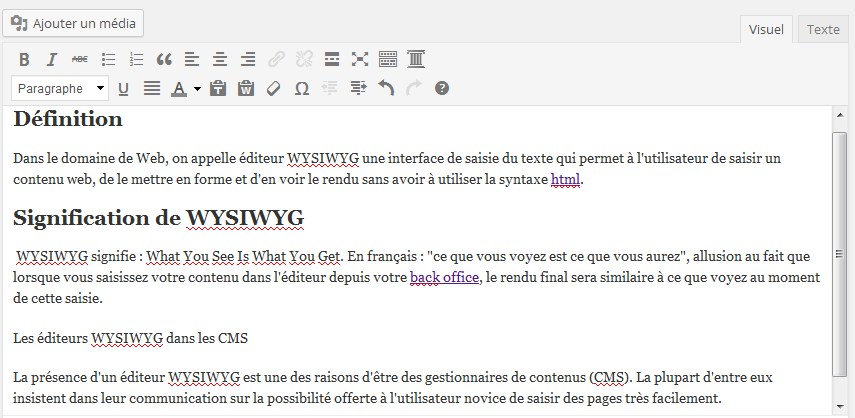
Task: Click the Signification de WYSIWYG heading
Action: pyautogui.click(x=159, y=218)
